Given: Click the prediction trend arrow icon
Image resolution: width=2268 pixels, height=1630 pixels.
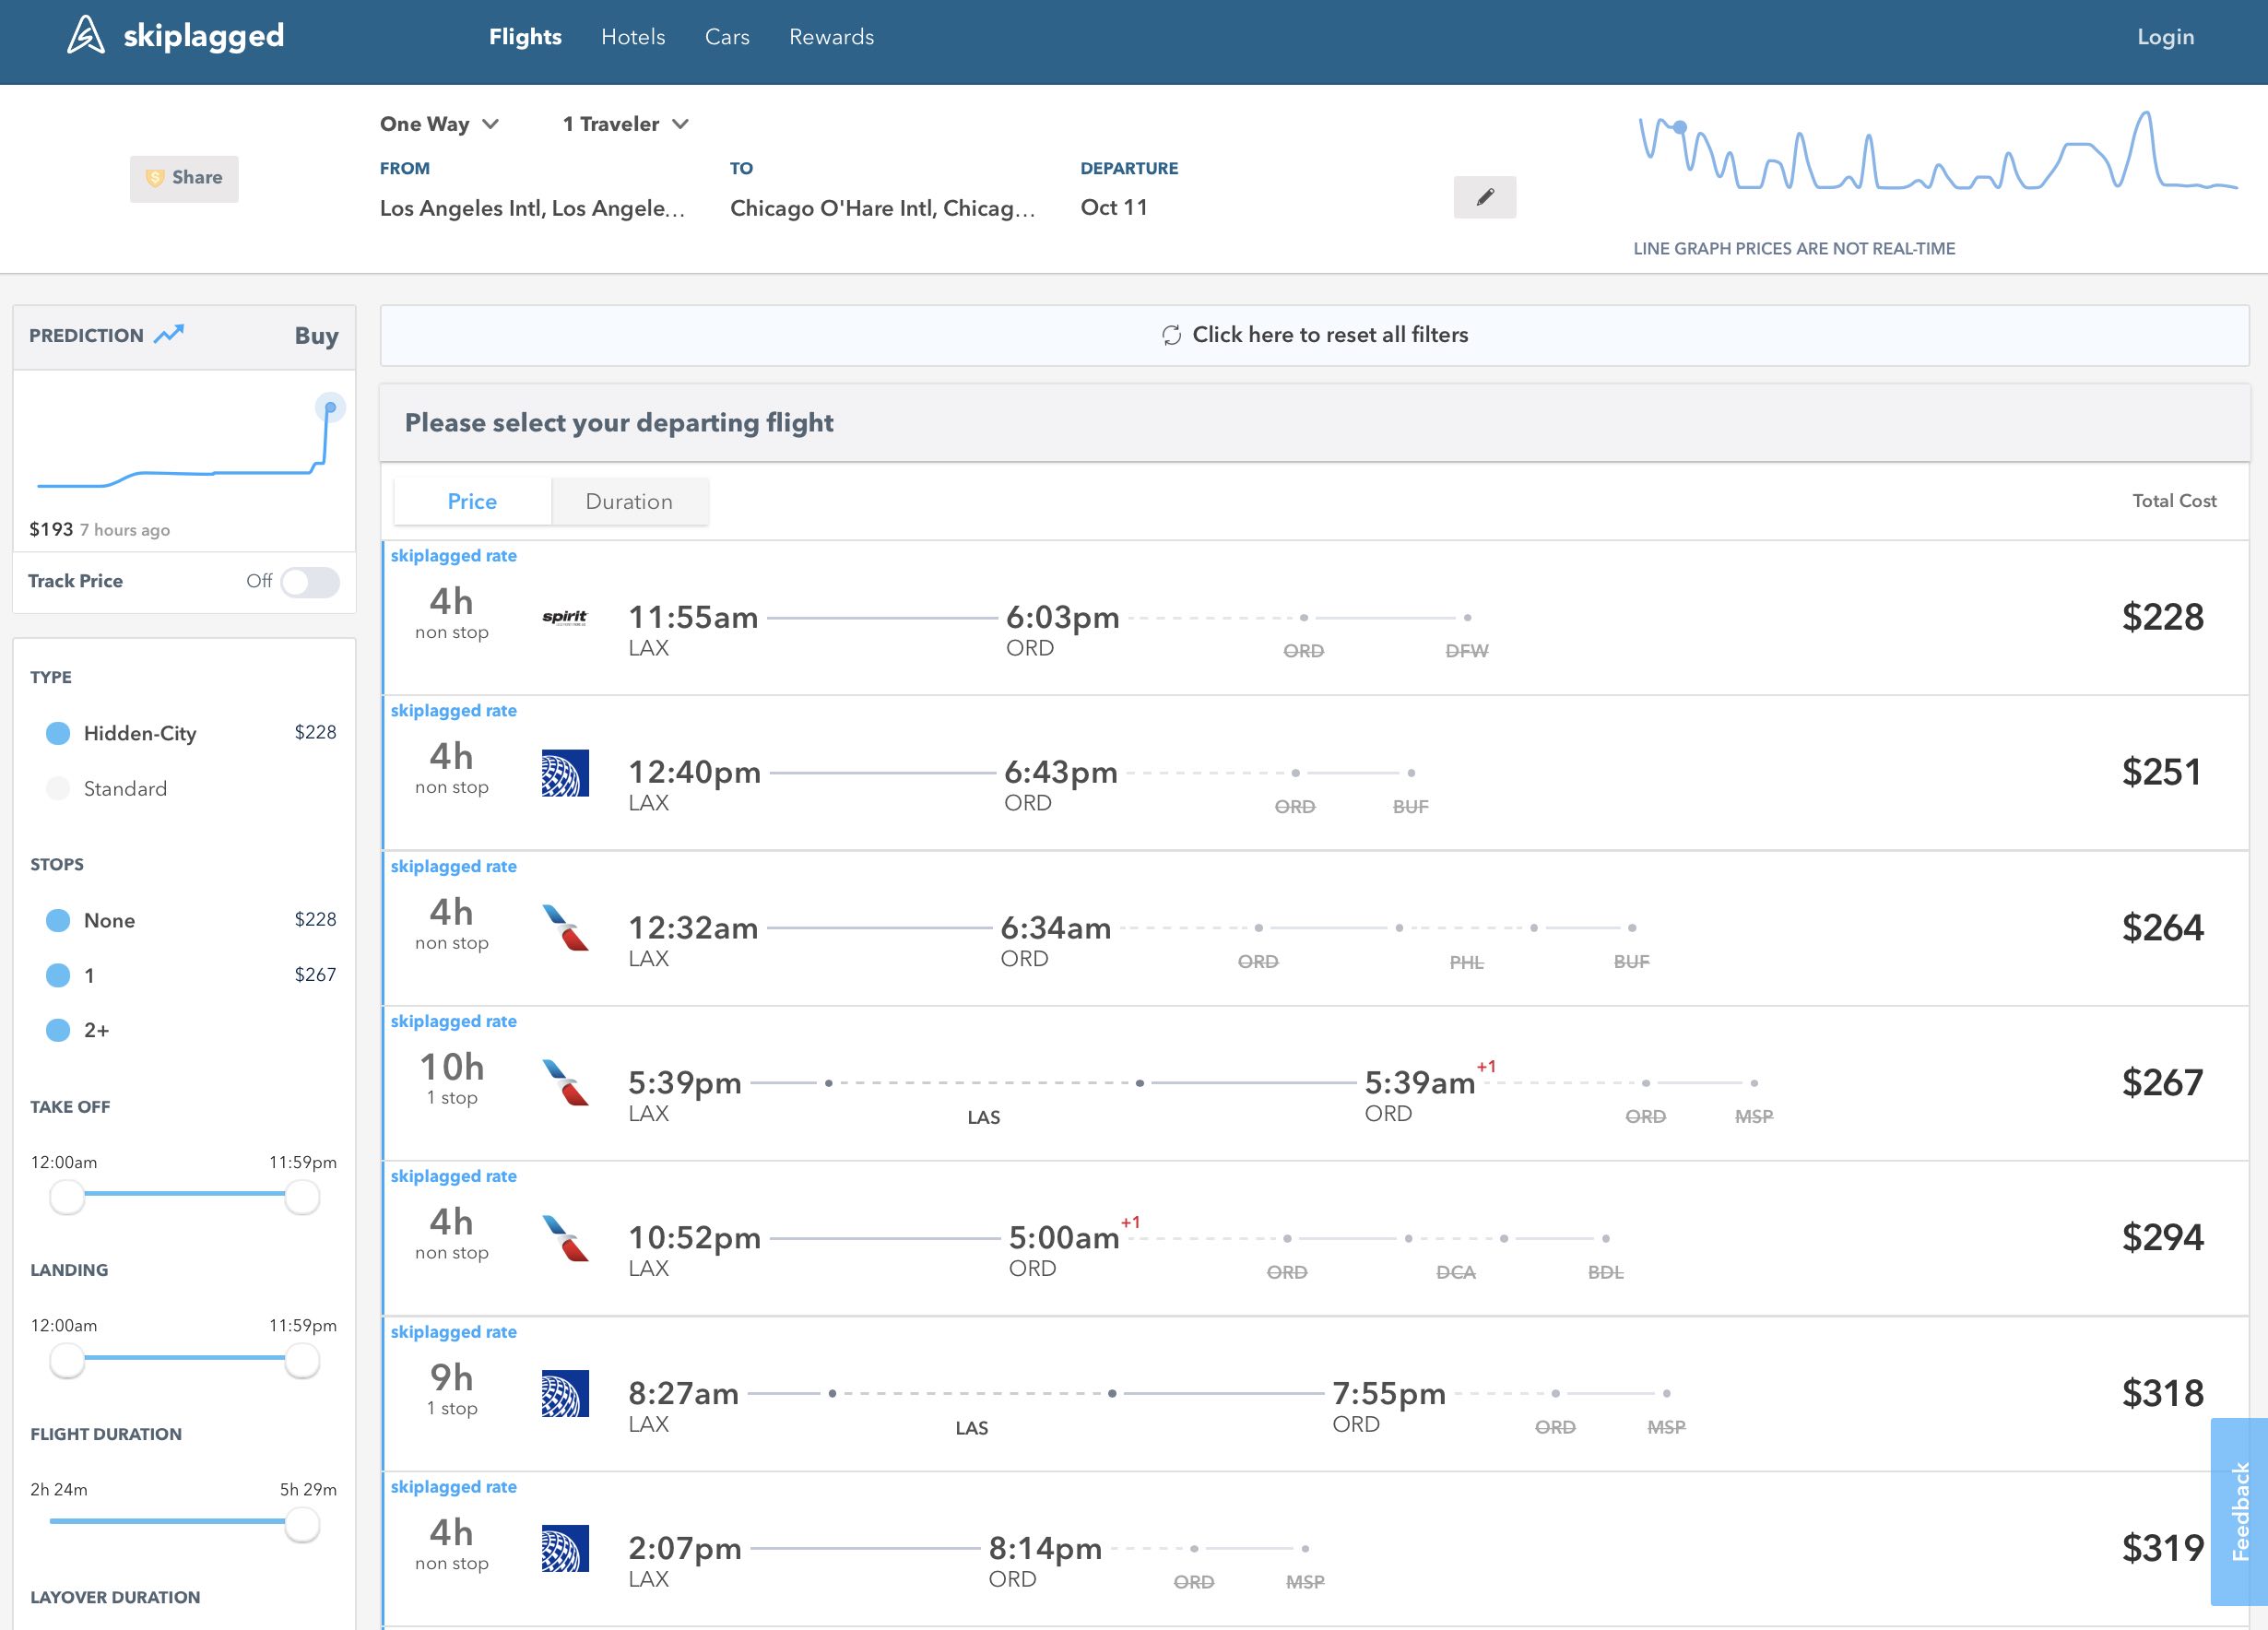Looking at the screenshot, I should coord(169,334).
